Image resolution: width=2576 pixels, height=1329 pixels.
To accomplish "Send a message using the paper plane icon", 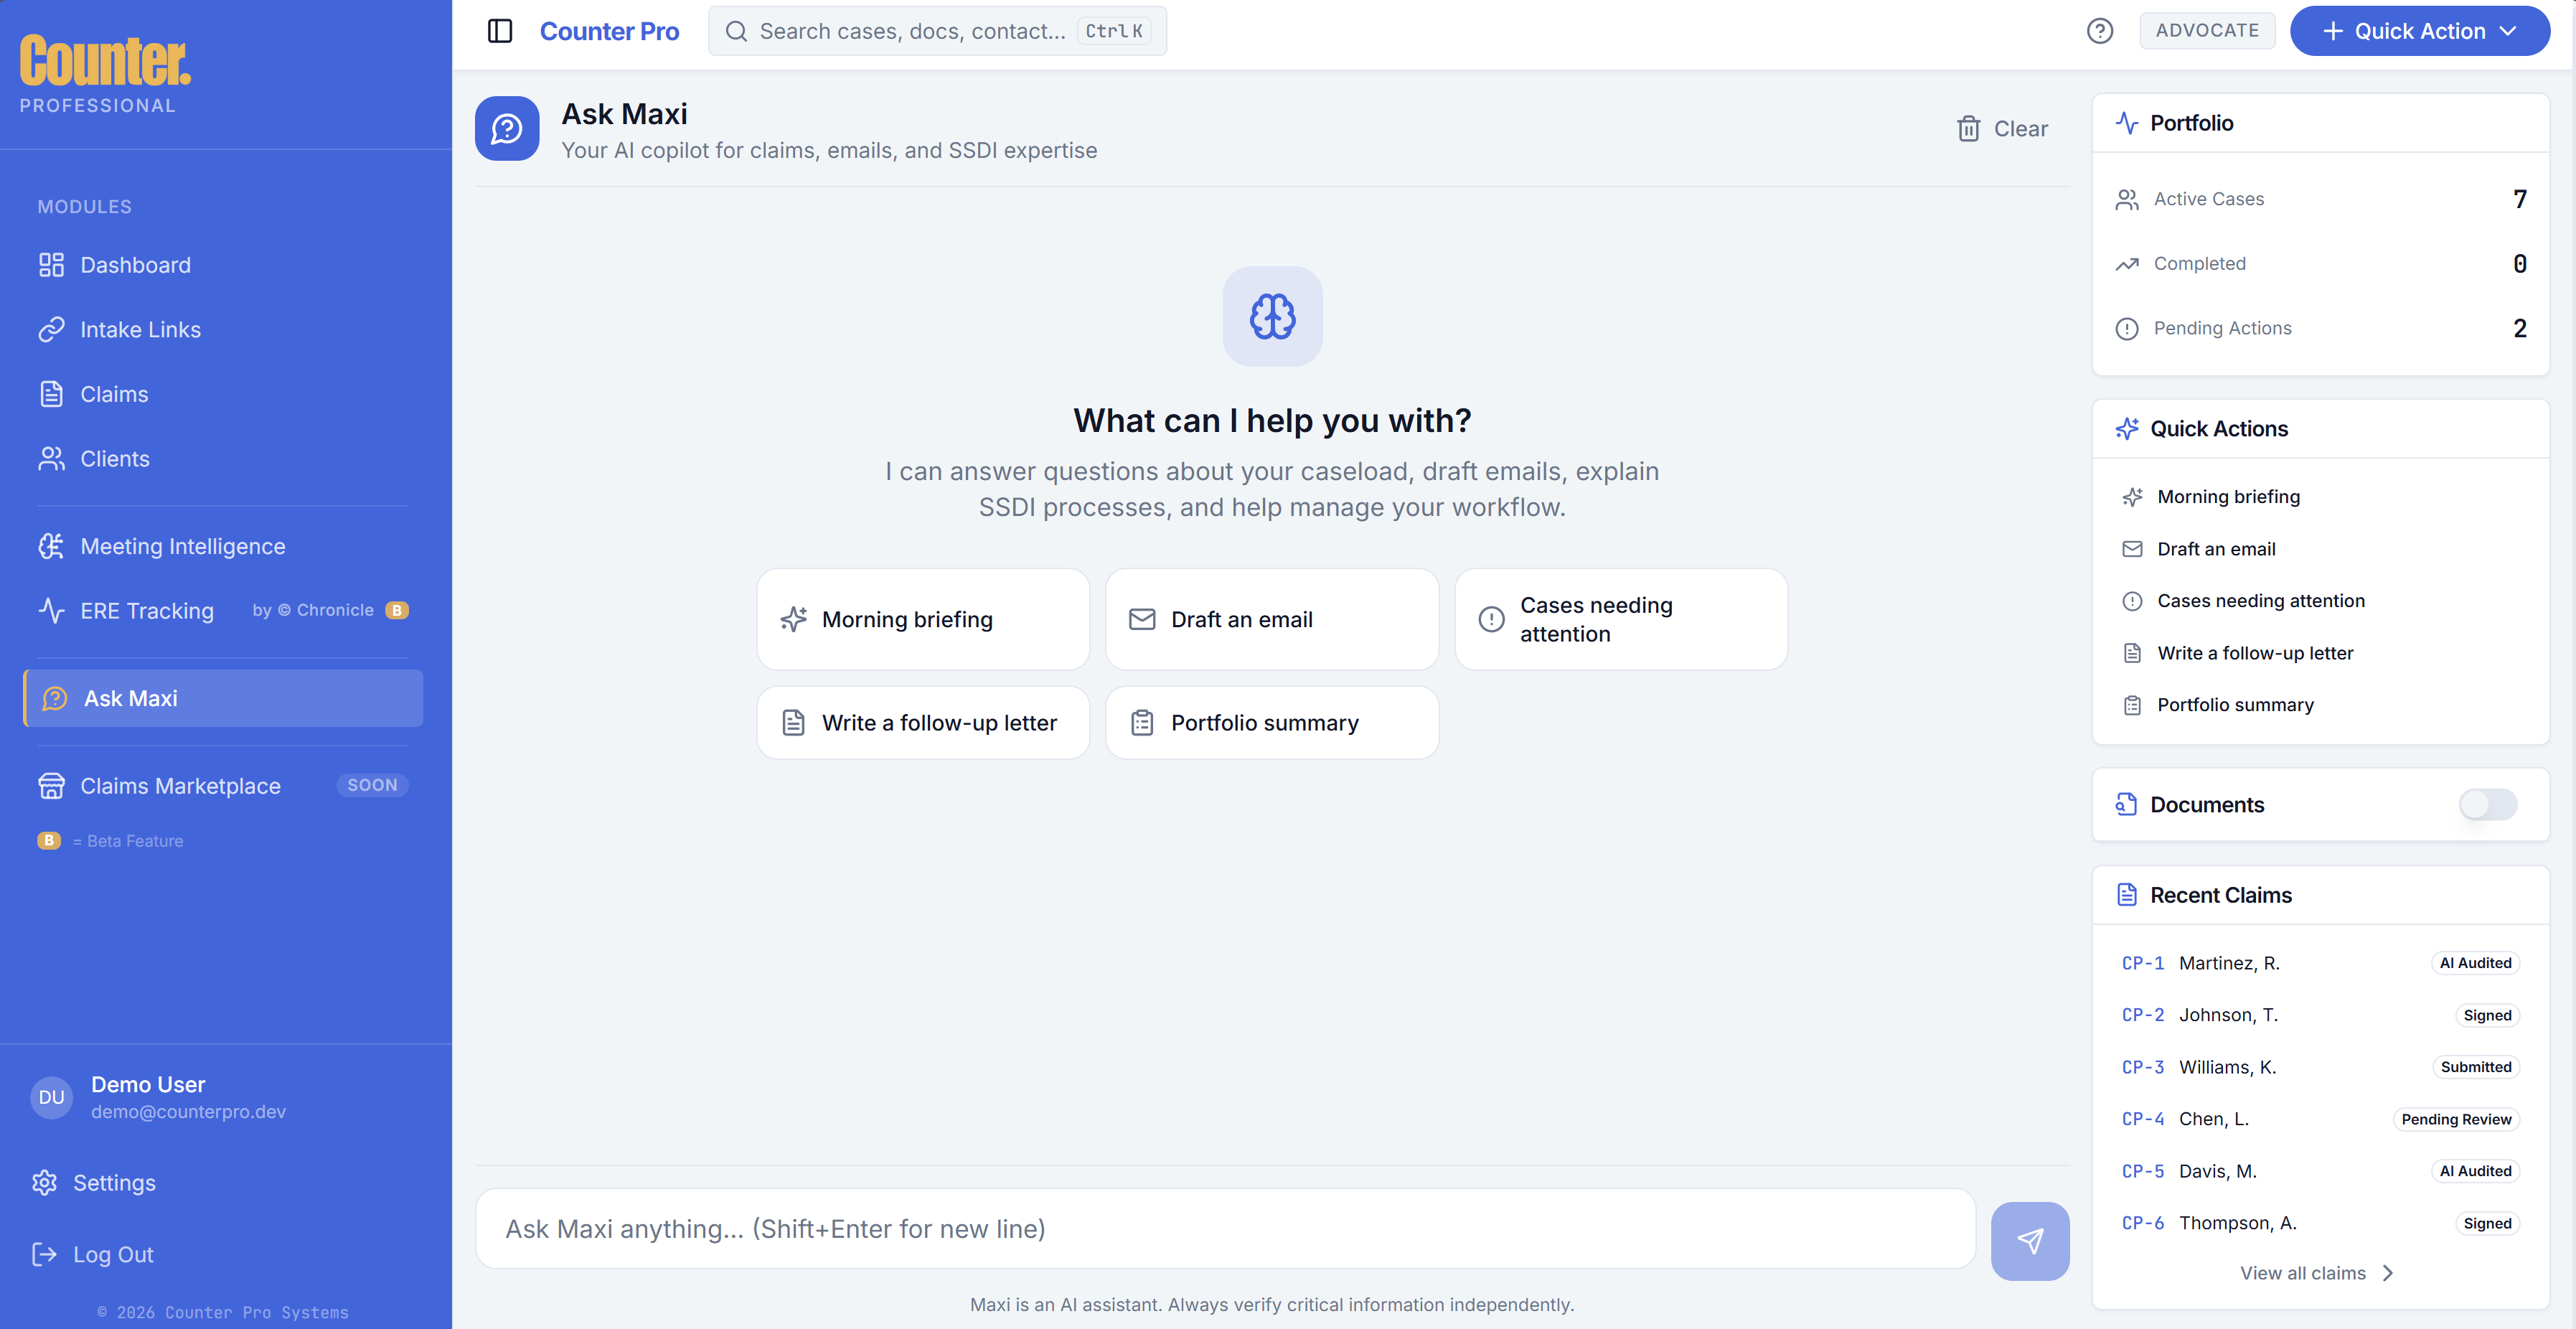I will (2030, 1241).
